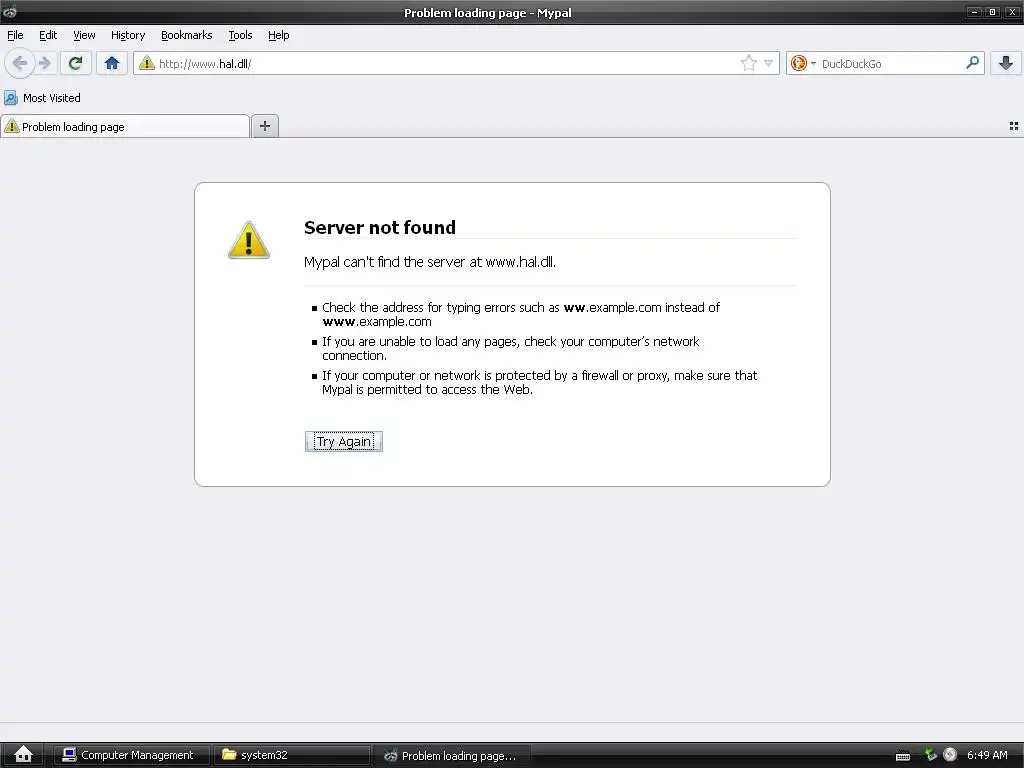This screenshot has height=768, width=1024.
Task: Open a new tab with plus button
Action: (x=264, y=126)
